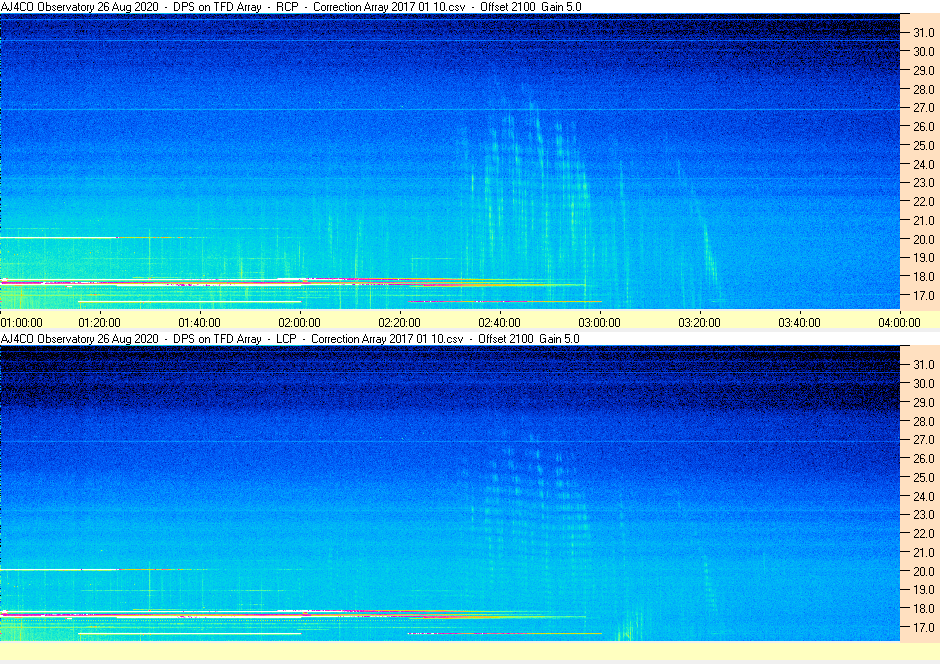Select the 01:20:00 time axis marker

click(100, 322)
